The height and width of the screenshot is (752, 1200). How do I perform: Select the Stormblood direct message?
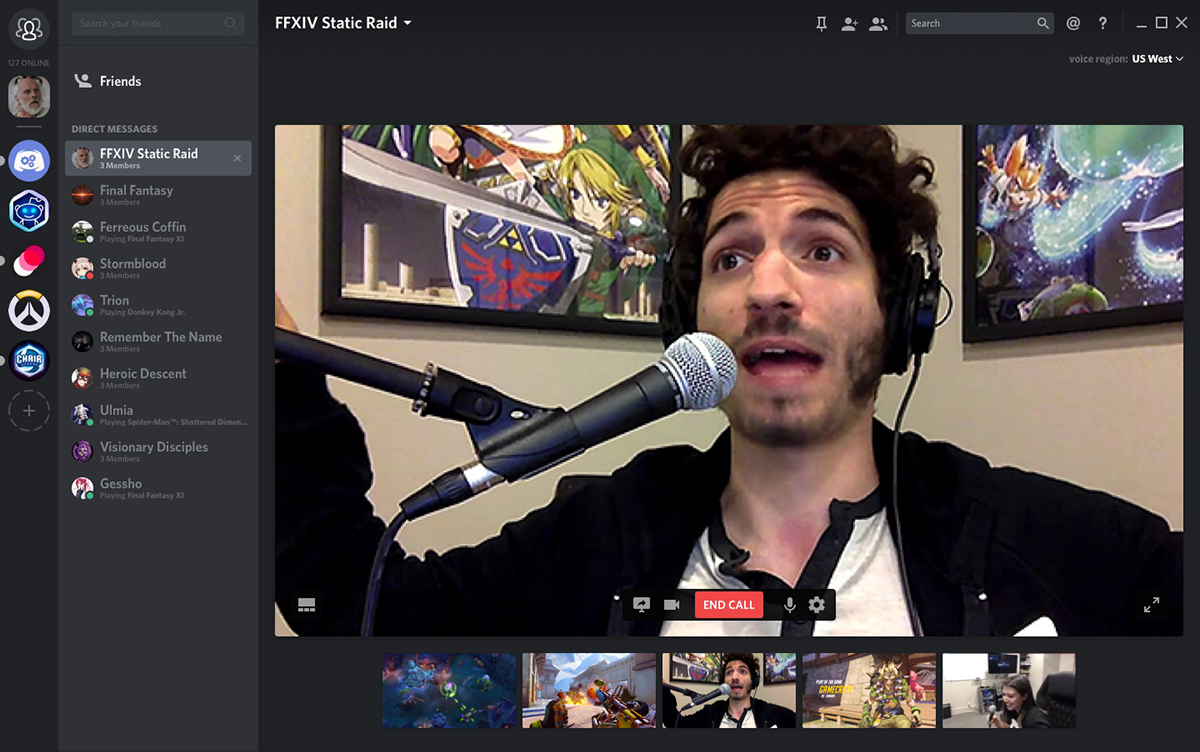point(133,267)
